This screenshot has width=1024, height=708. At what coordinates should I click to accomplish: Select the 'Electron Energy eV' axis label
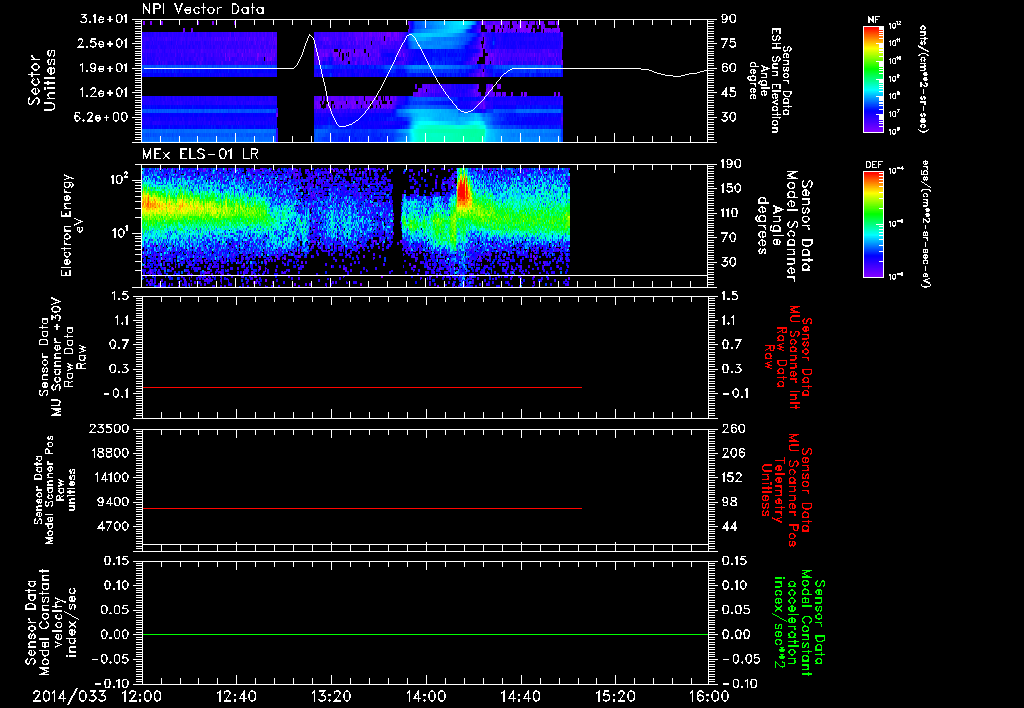click(72, 225)
